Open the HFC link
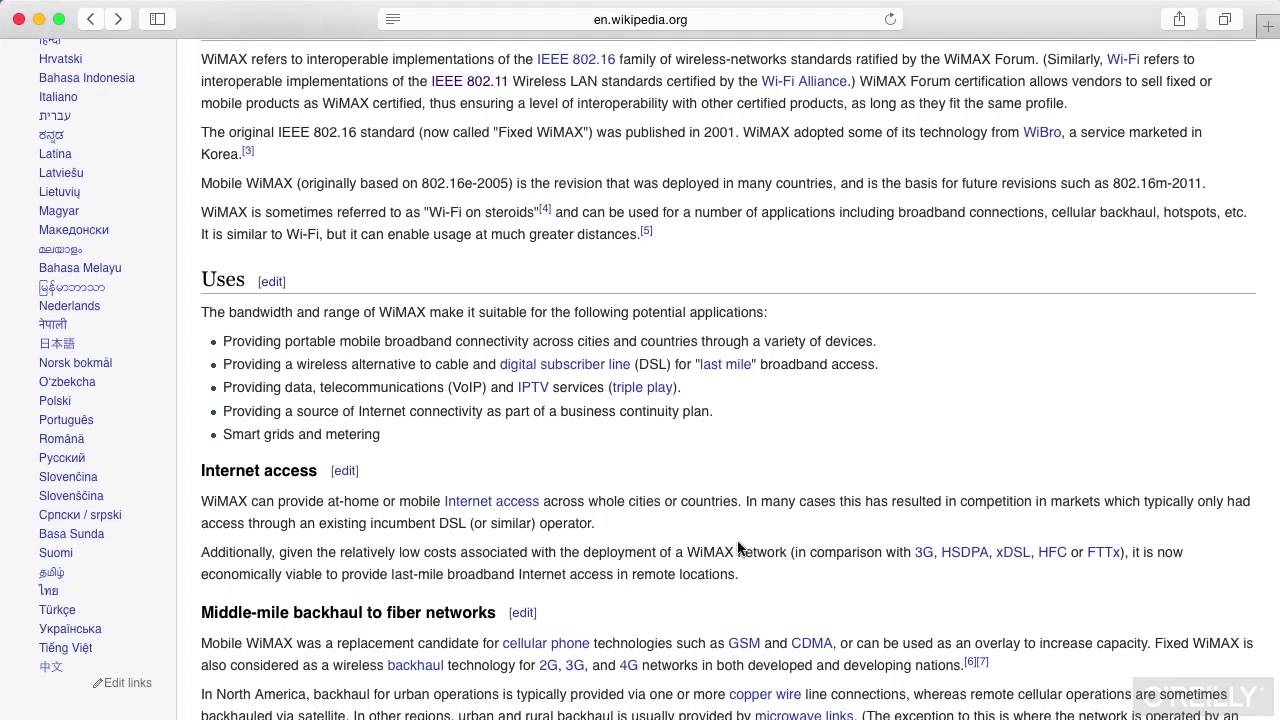Screen dimensions: 1280x720 click(x=1052, y=552)
